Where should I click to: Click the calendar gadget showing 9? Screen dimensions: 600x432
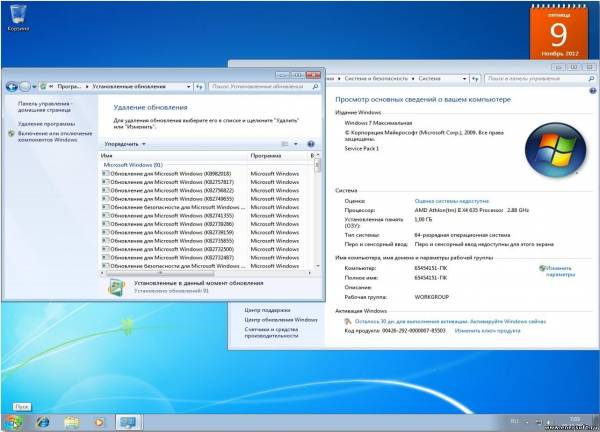point(559,32)
